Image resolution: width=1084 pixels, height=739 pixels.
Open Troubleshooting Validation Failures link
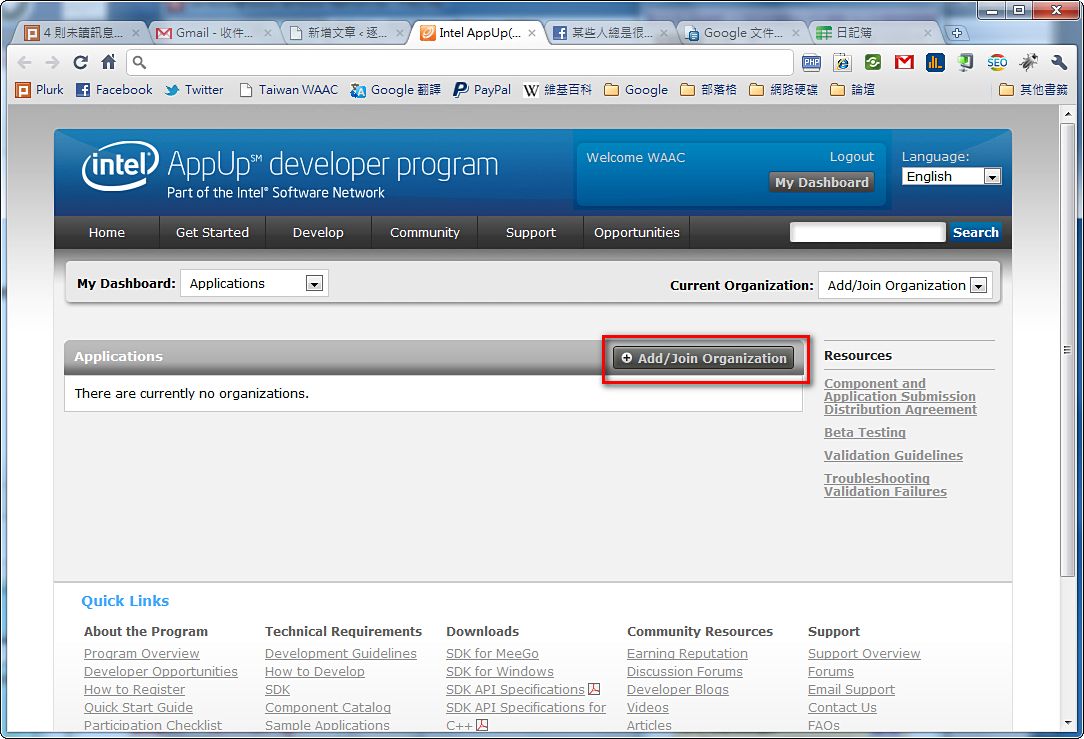[885, 485]
